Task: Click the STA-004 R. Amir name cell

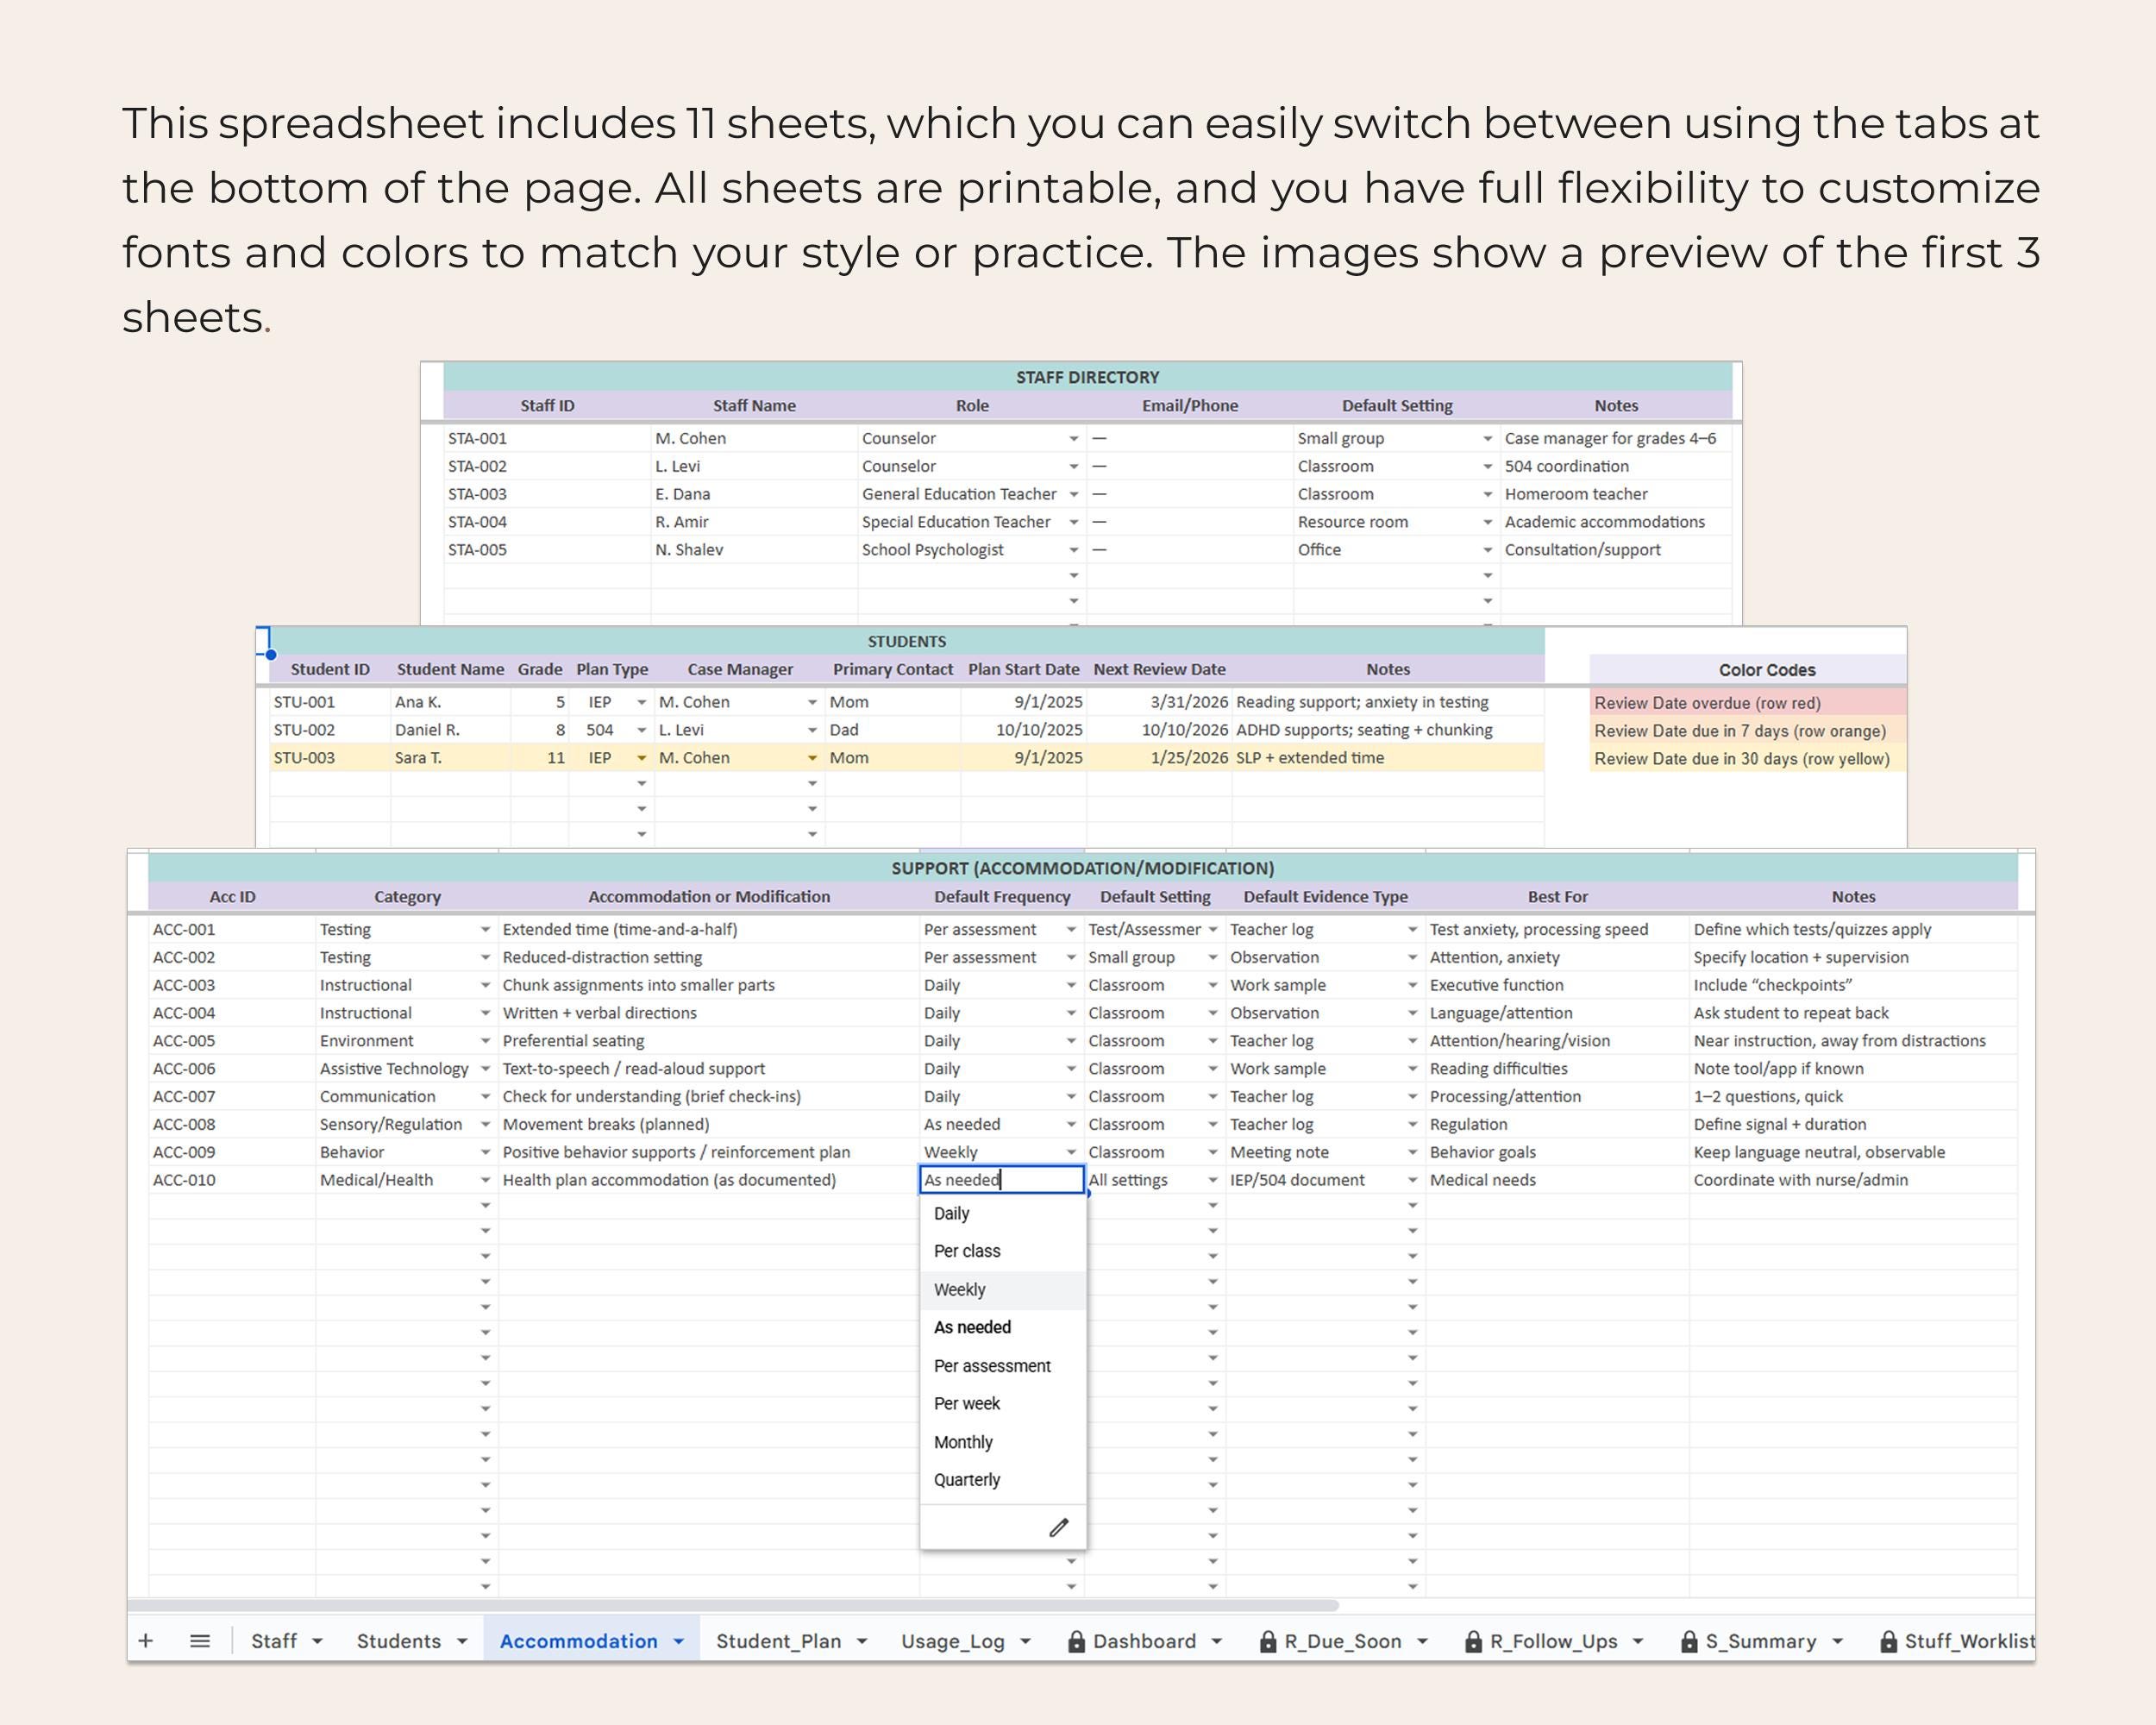Action: click(x=754, y=522)
